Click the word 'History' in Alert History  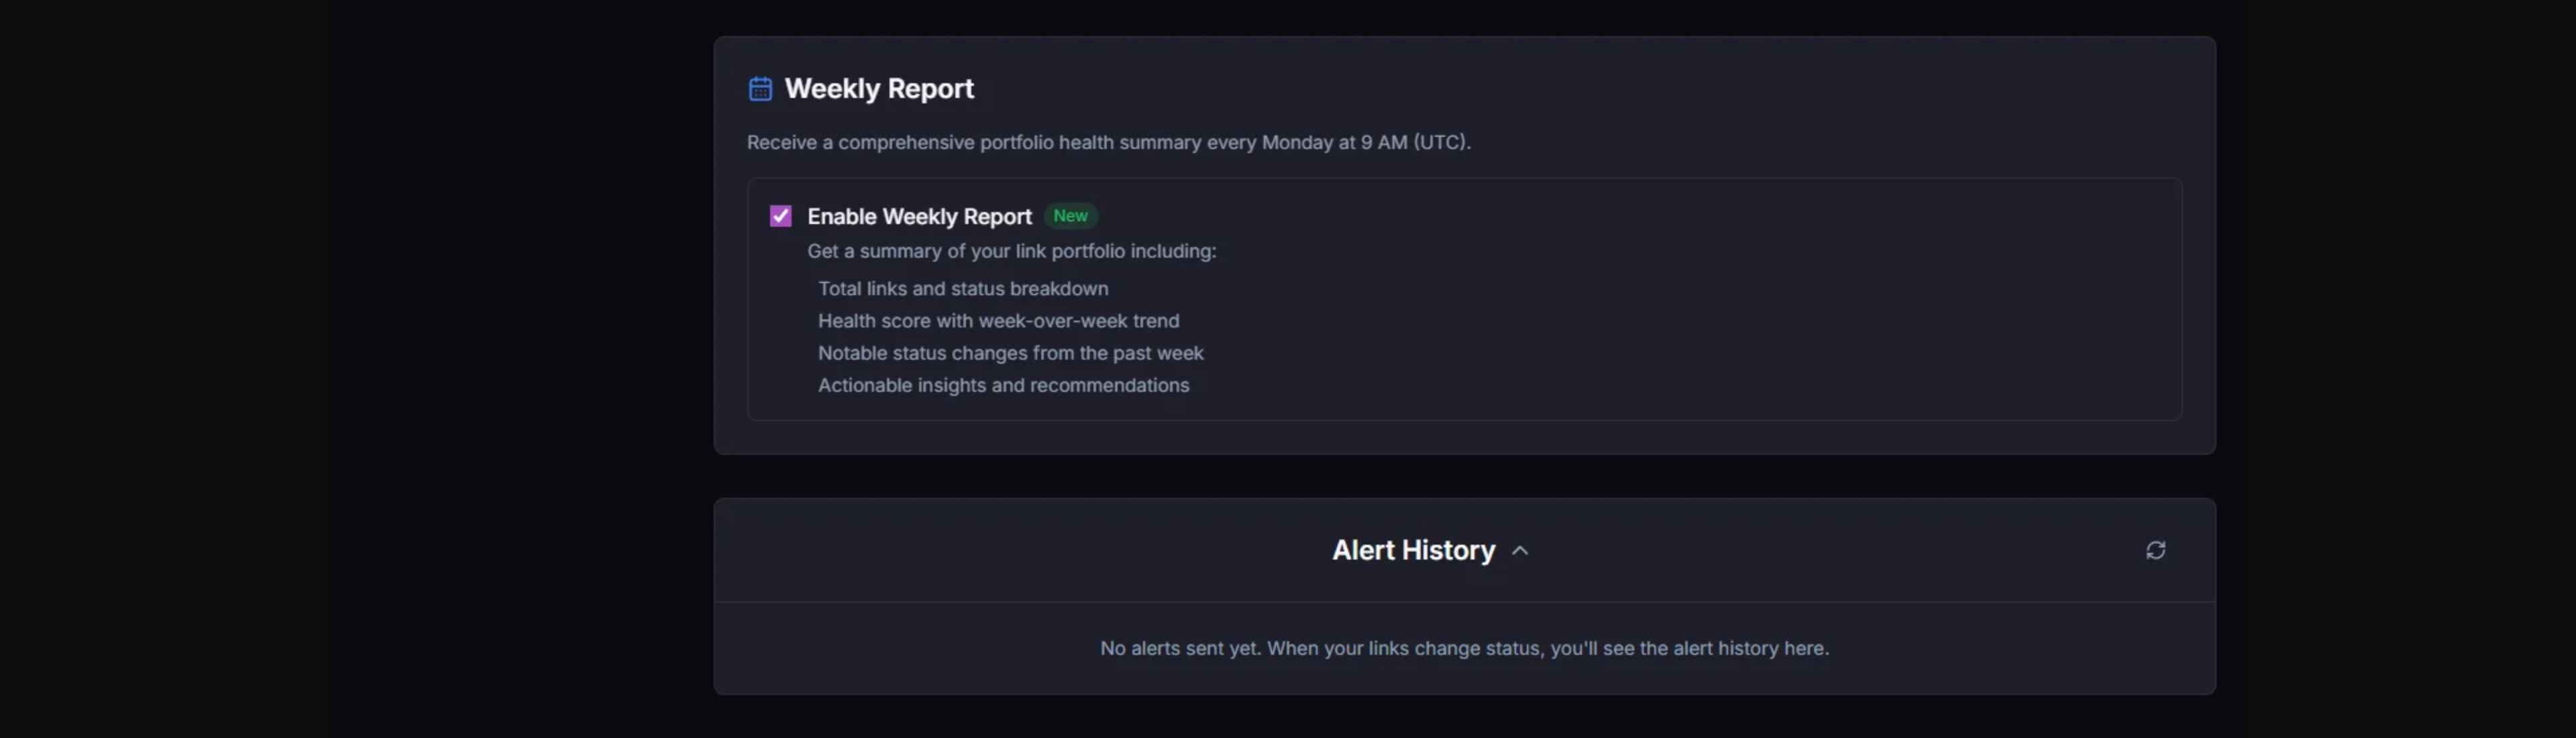pos(1448,550)
